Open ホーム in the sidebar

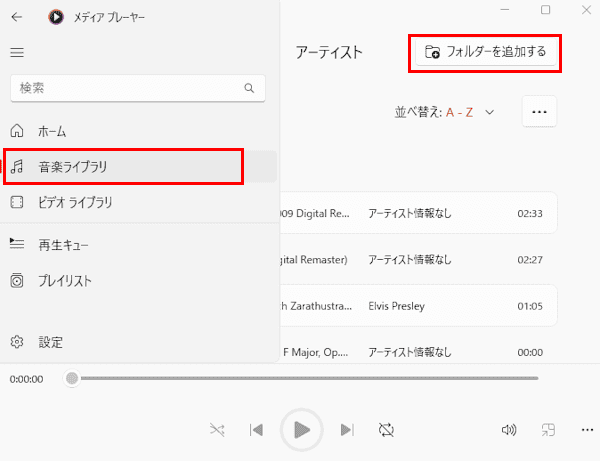point(139,131)
